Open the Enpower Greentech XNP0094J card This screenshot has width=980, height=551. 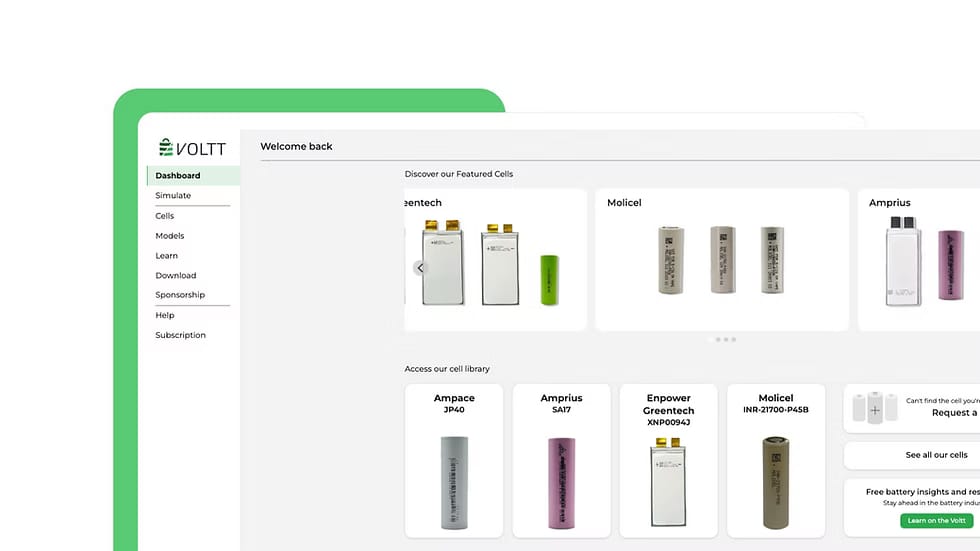click(668, 460)
